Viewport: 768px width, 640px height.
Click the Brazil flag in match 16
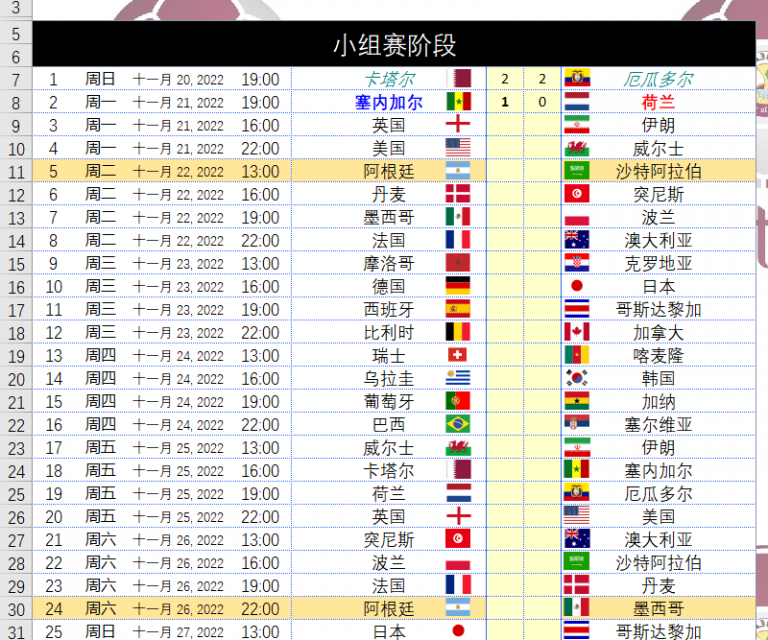(458, 424)
